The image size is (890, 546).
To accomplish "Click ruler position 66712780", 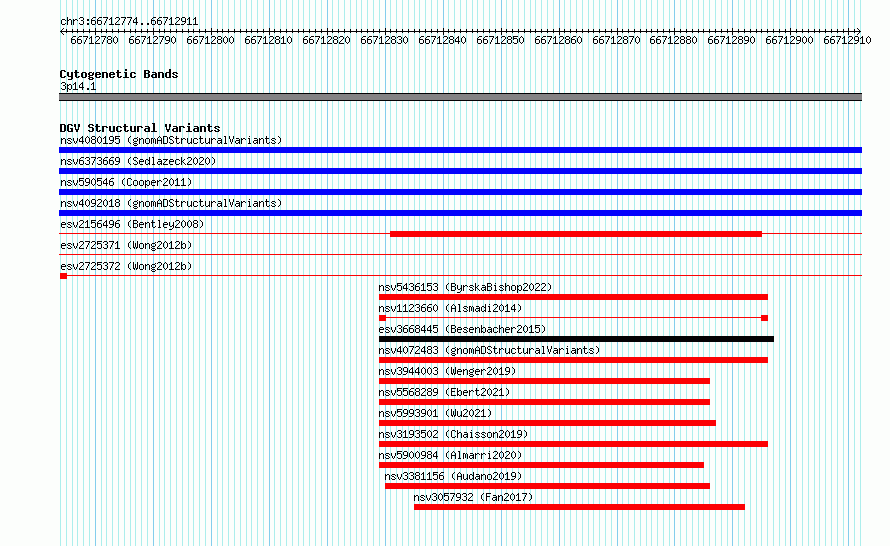I will coord(94,40).
